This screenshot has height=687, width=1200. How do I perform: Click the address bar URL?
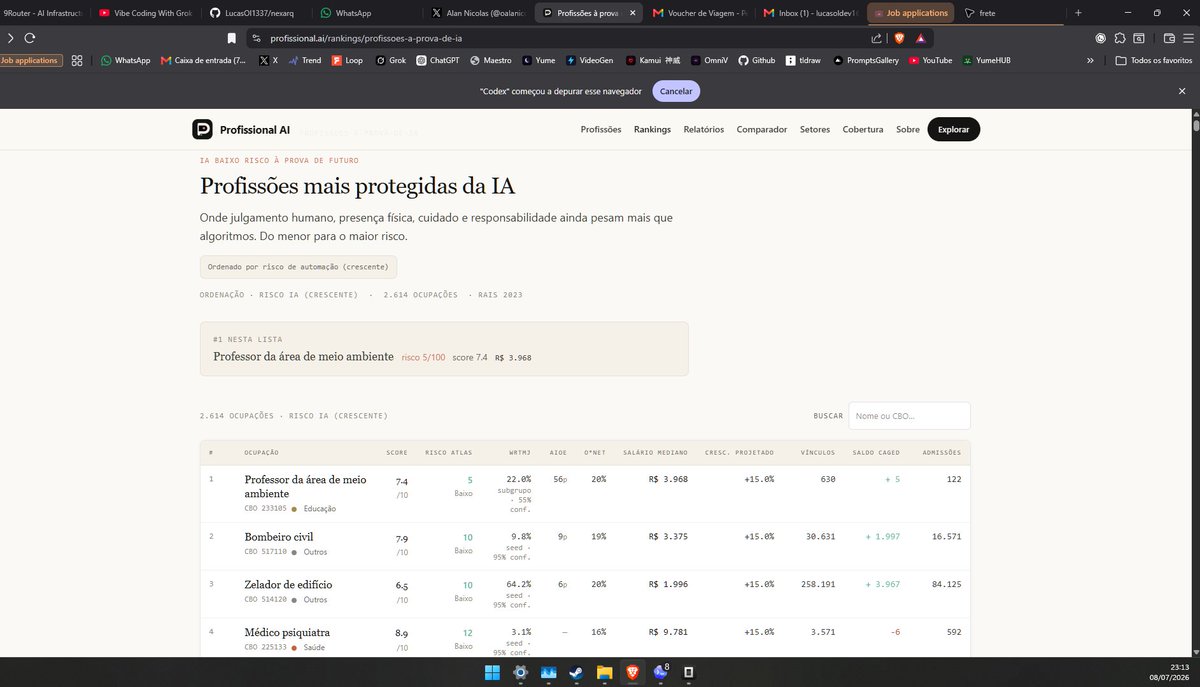[x=365, y=38]
